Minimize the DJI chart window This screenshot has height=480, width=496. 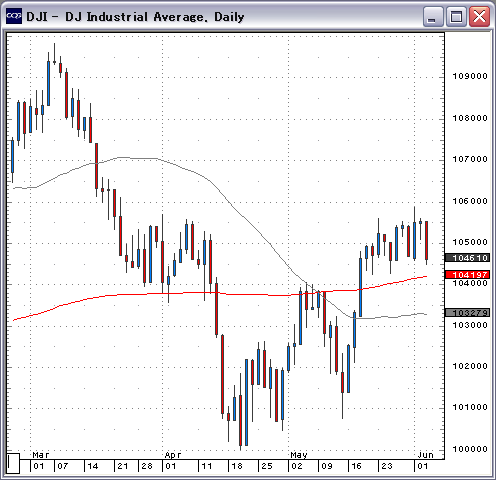[433, 16]
